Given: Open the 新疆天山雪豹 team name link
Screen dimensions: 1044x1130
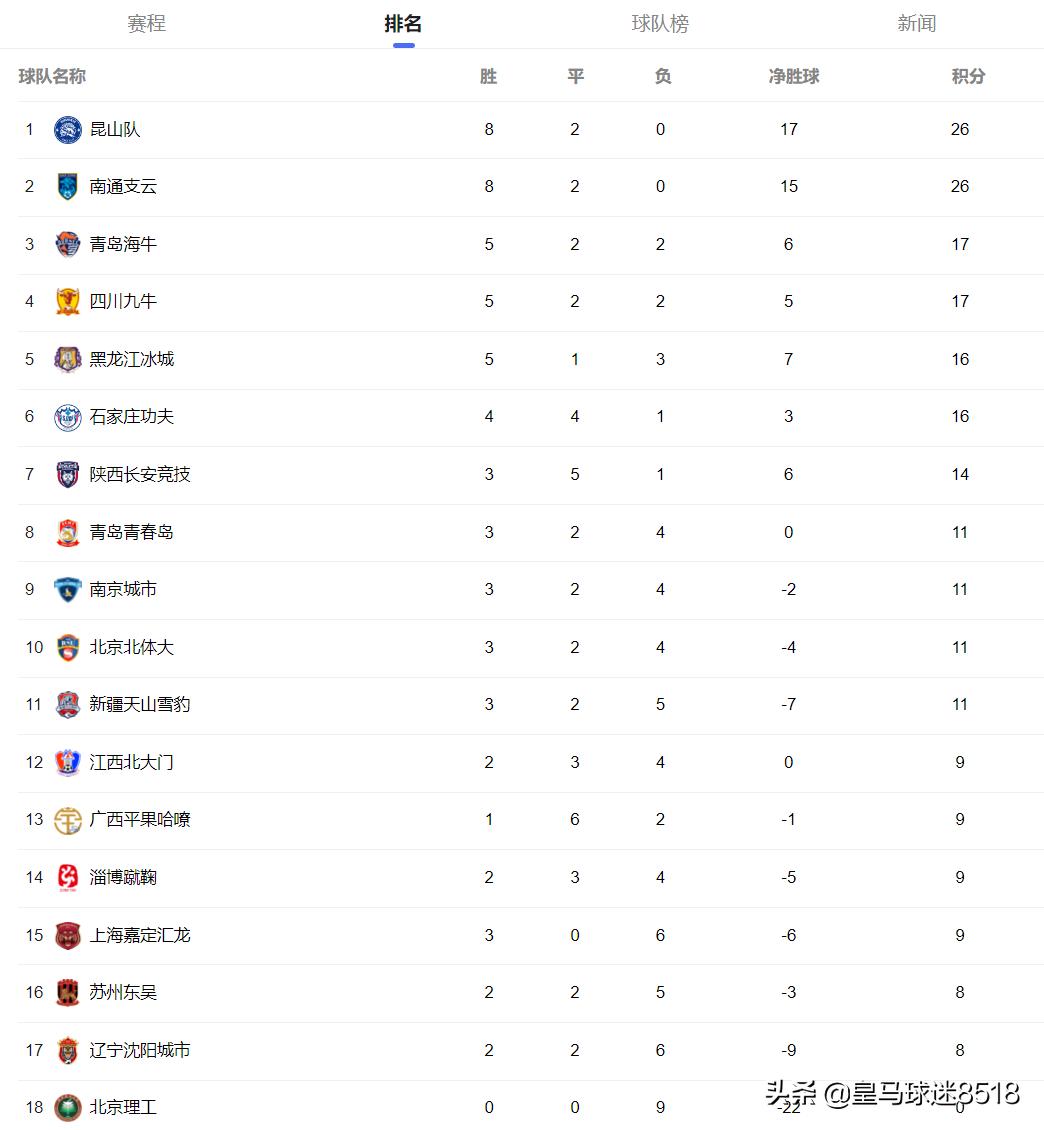Looking at the screenshot, I should click(139, 705).
